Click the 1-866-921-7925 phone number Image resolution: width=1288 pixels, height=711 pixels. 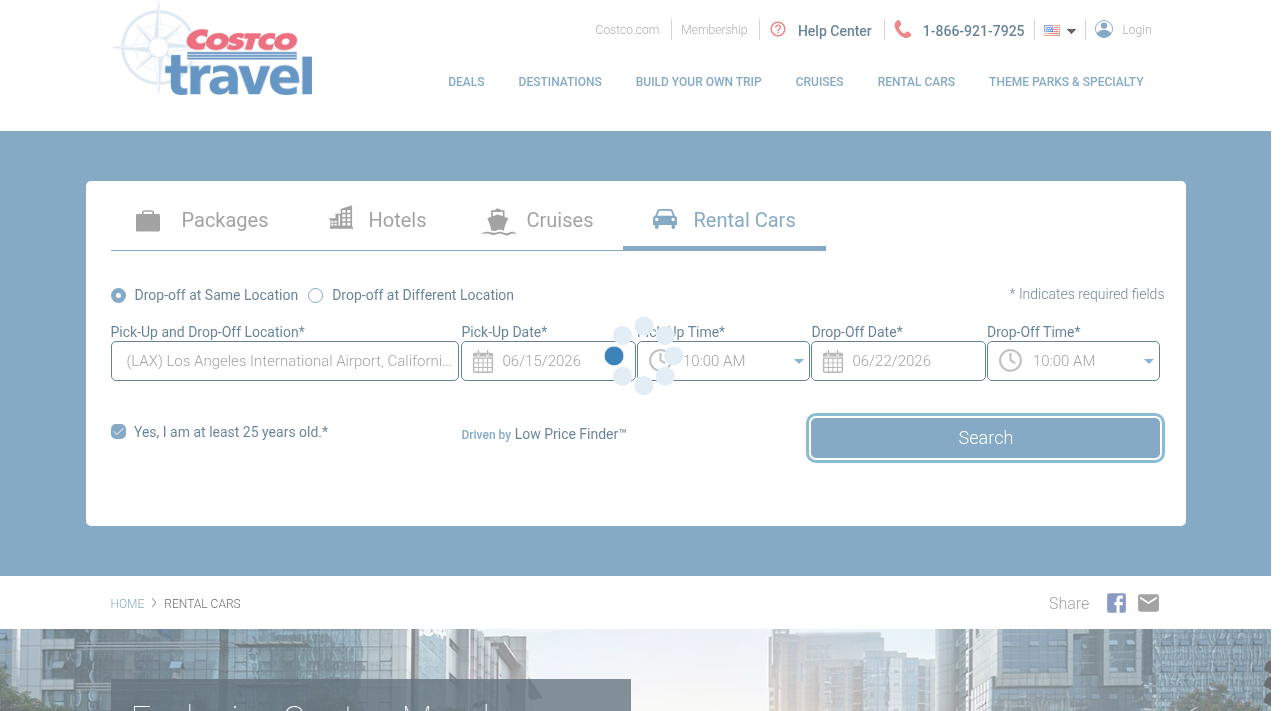pyautogui.click(x=973, y=31)
